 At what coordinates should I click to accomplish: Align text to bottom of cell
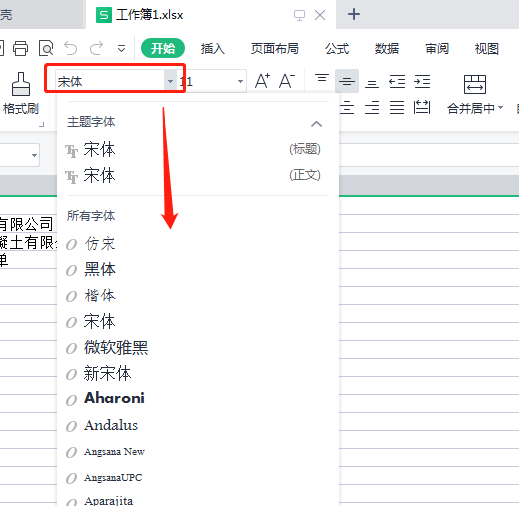tap(372, 84)
